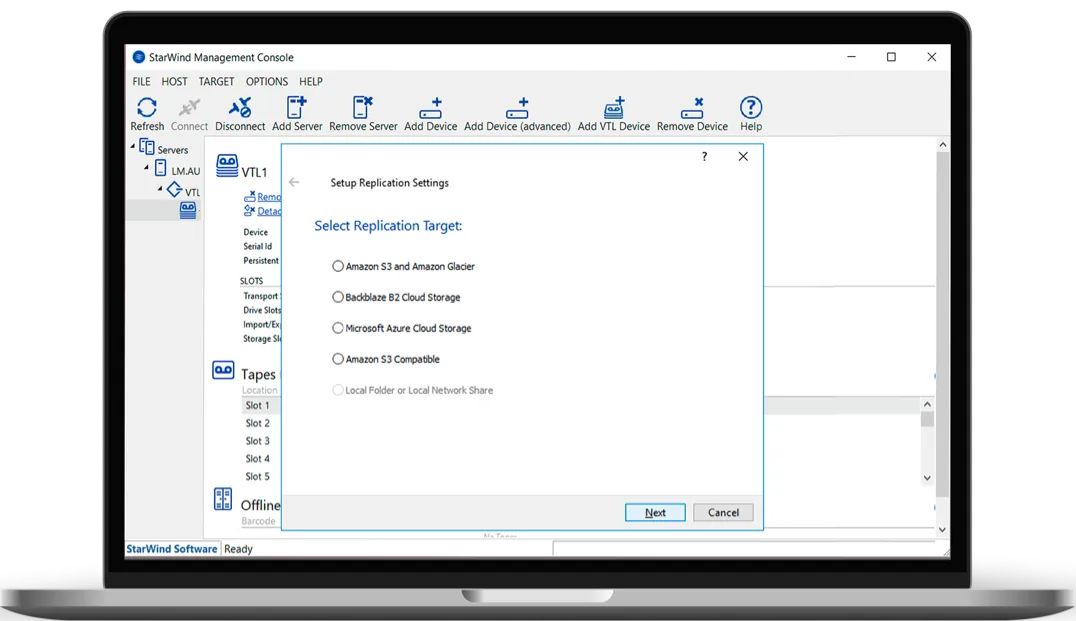Select Backblaze B2 Cloud Storage

pyautogui.click(x=338, y=297)
